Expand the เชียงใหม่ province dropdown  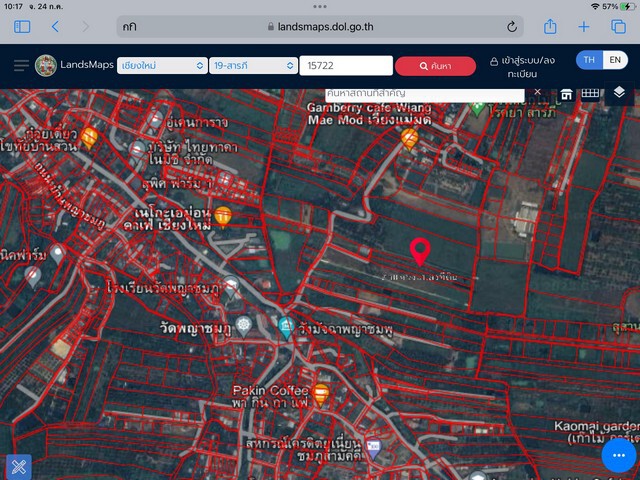(162, 66)
